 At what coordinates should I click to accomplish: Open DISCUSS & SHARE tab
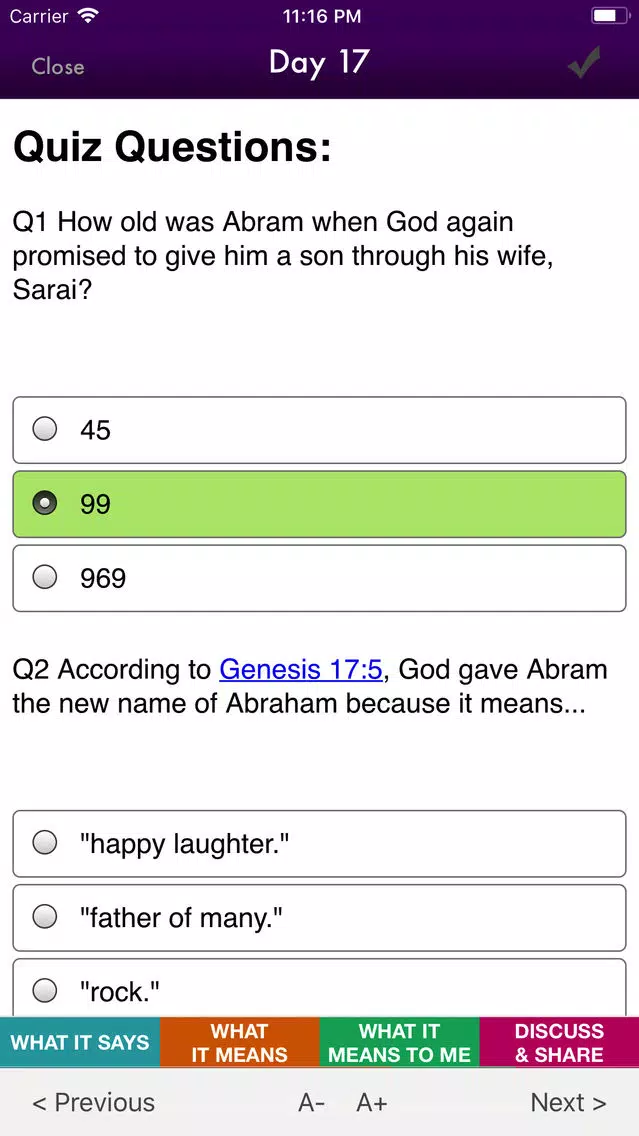[x=559, y=1042]
